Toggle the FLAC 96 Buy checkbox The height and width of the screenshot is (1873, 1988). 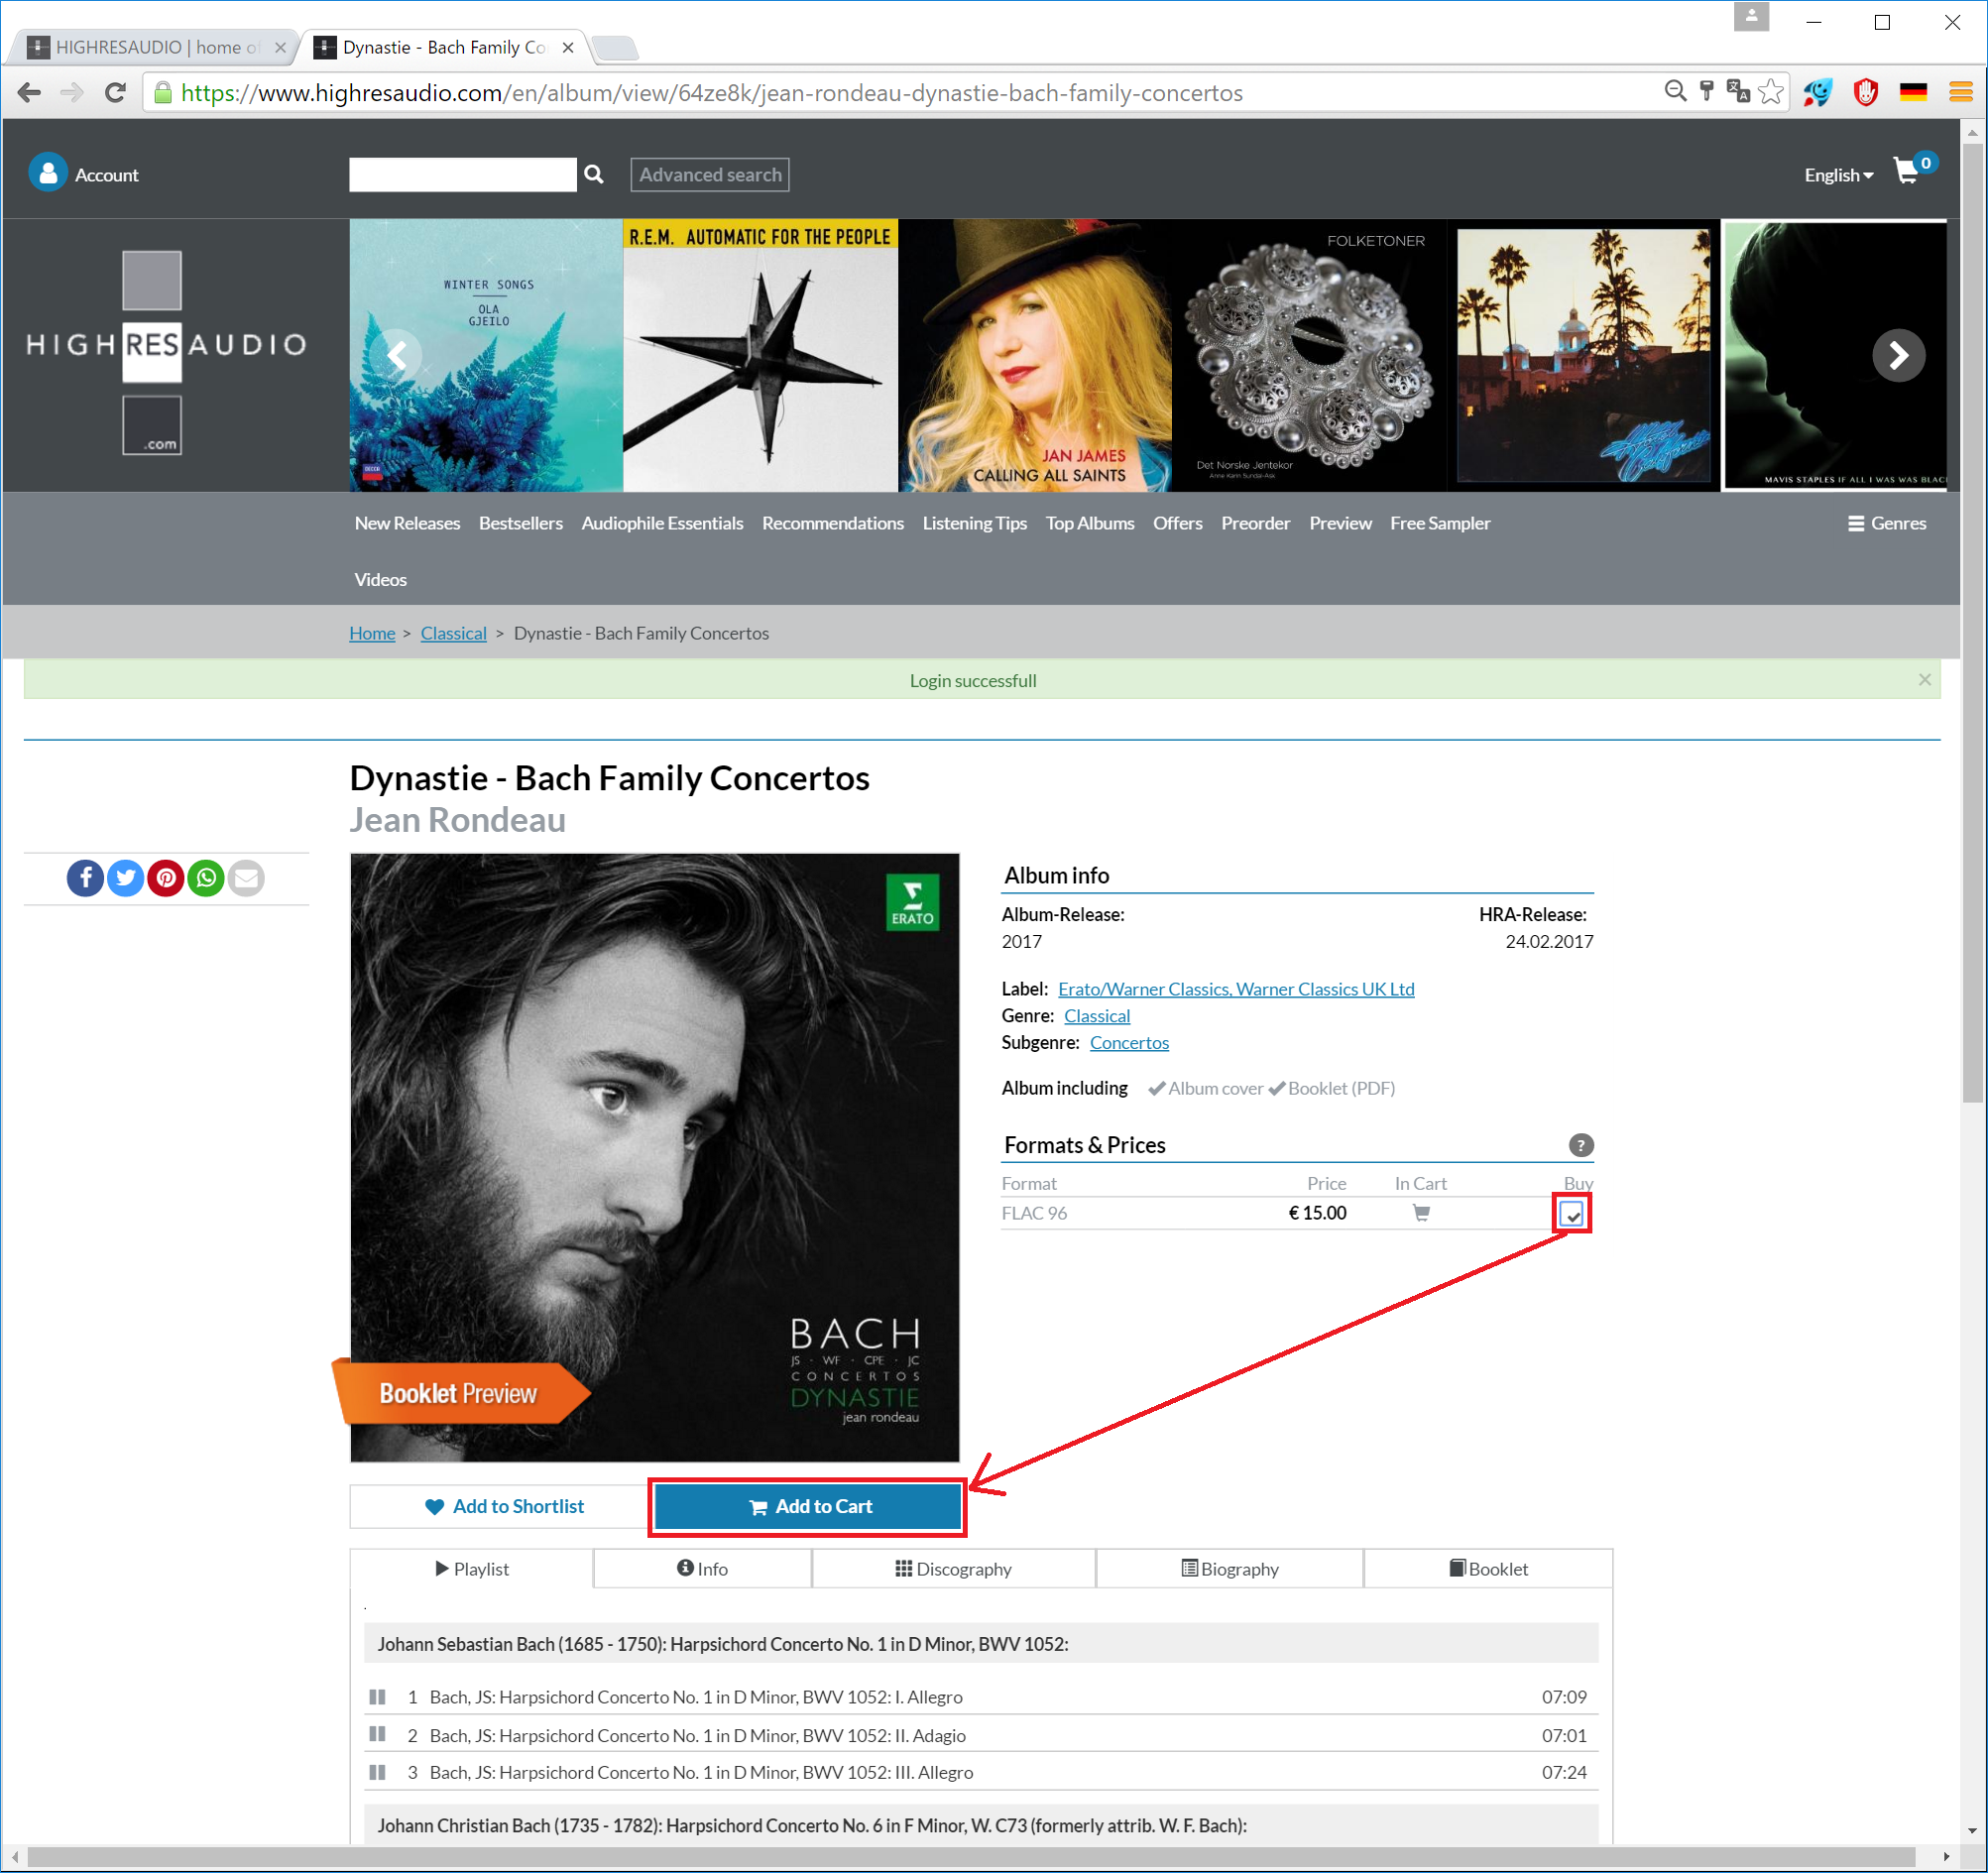pos(1572,1214)
